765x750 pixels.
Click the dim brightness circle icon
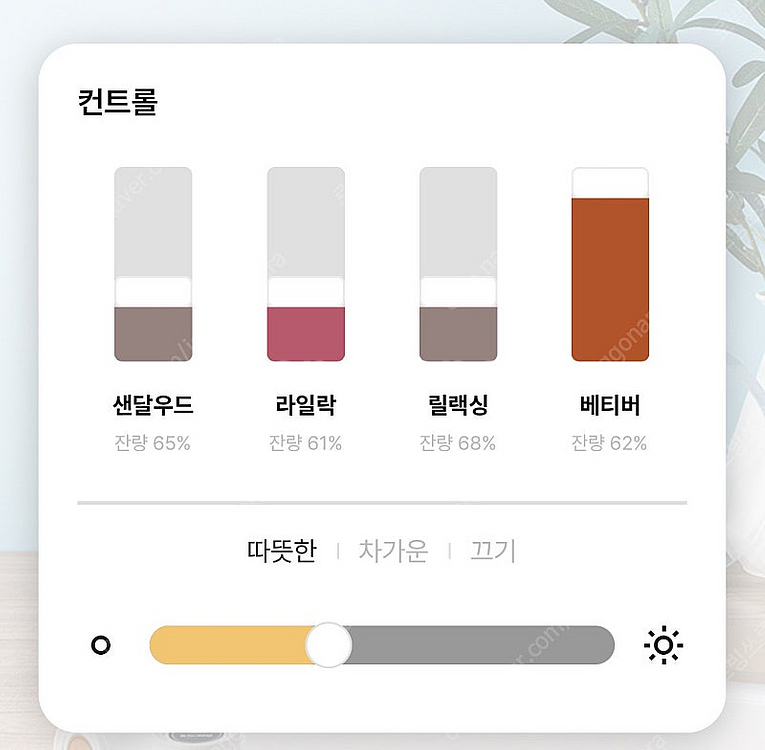click(100, 645)
